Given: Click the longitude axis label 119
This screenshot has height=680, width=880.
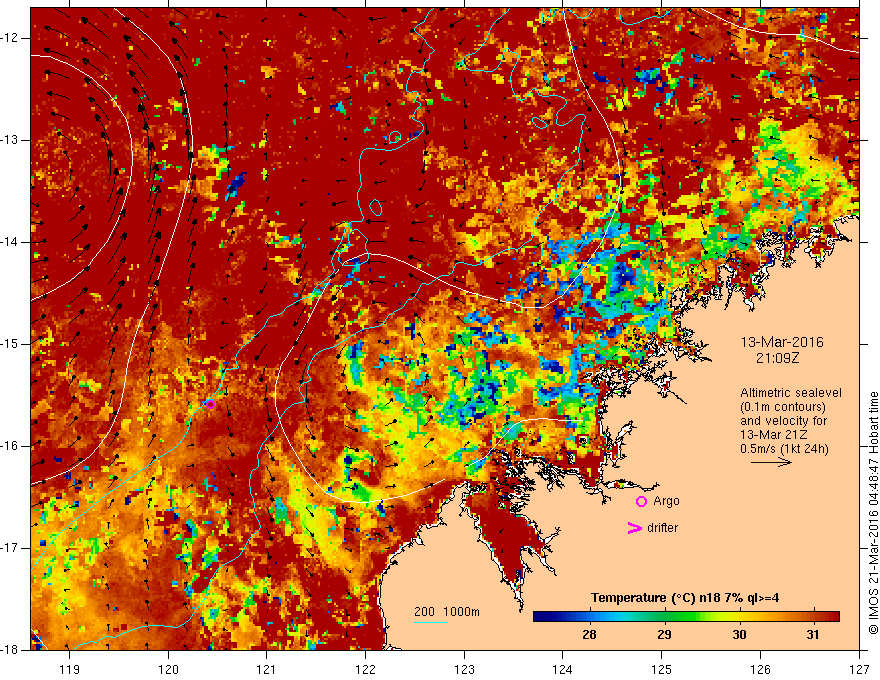Looking at the screenshot, I should (70, 669).
